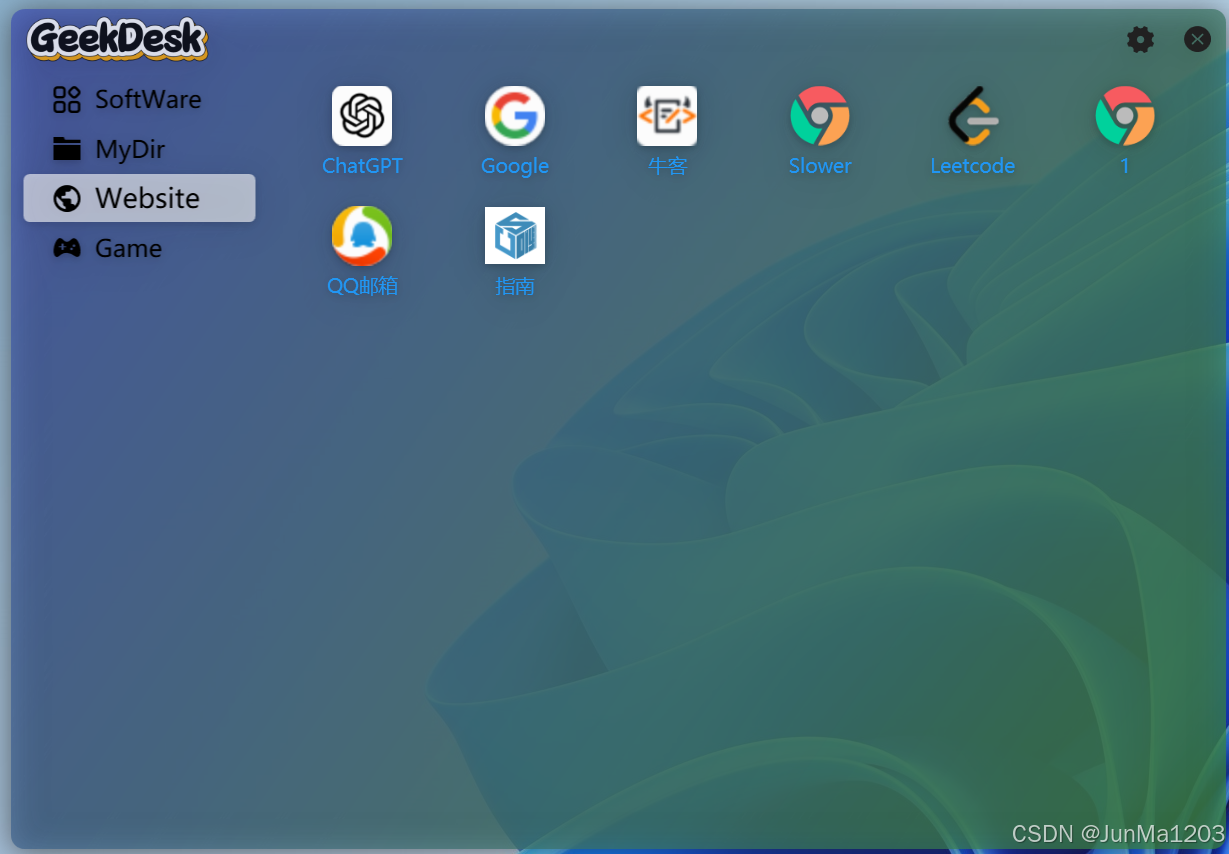
Task: Open the Leetcode shortcut icon
Action: coord(972,116)
